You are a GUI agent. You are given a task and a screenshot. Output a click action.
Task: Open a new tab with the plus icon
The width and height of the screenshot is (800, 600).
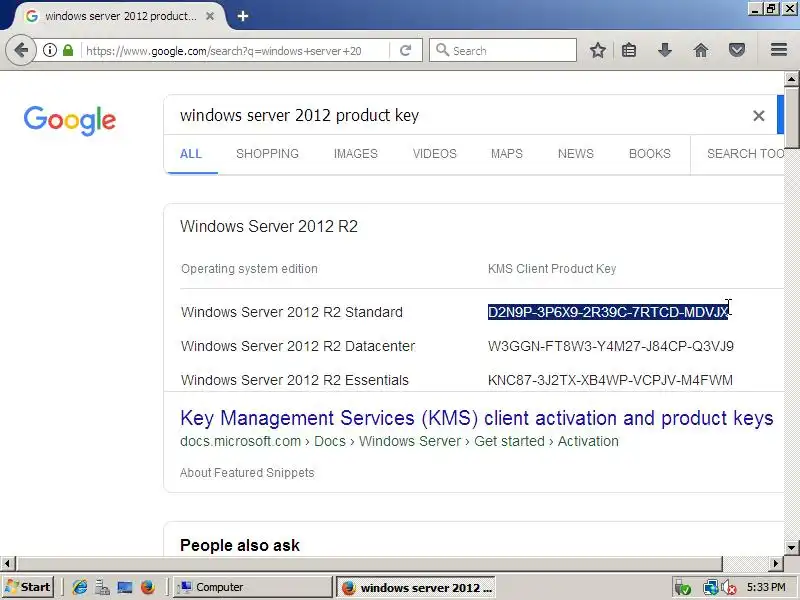(243, 16)
